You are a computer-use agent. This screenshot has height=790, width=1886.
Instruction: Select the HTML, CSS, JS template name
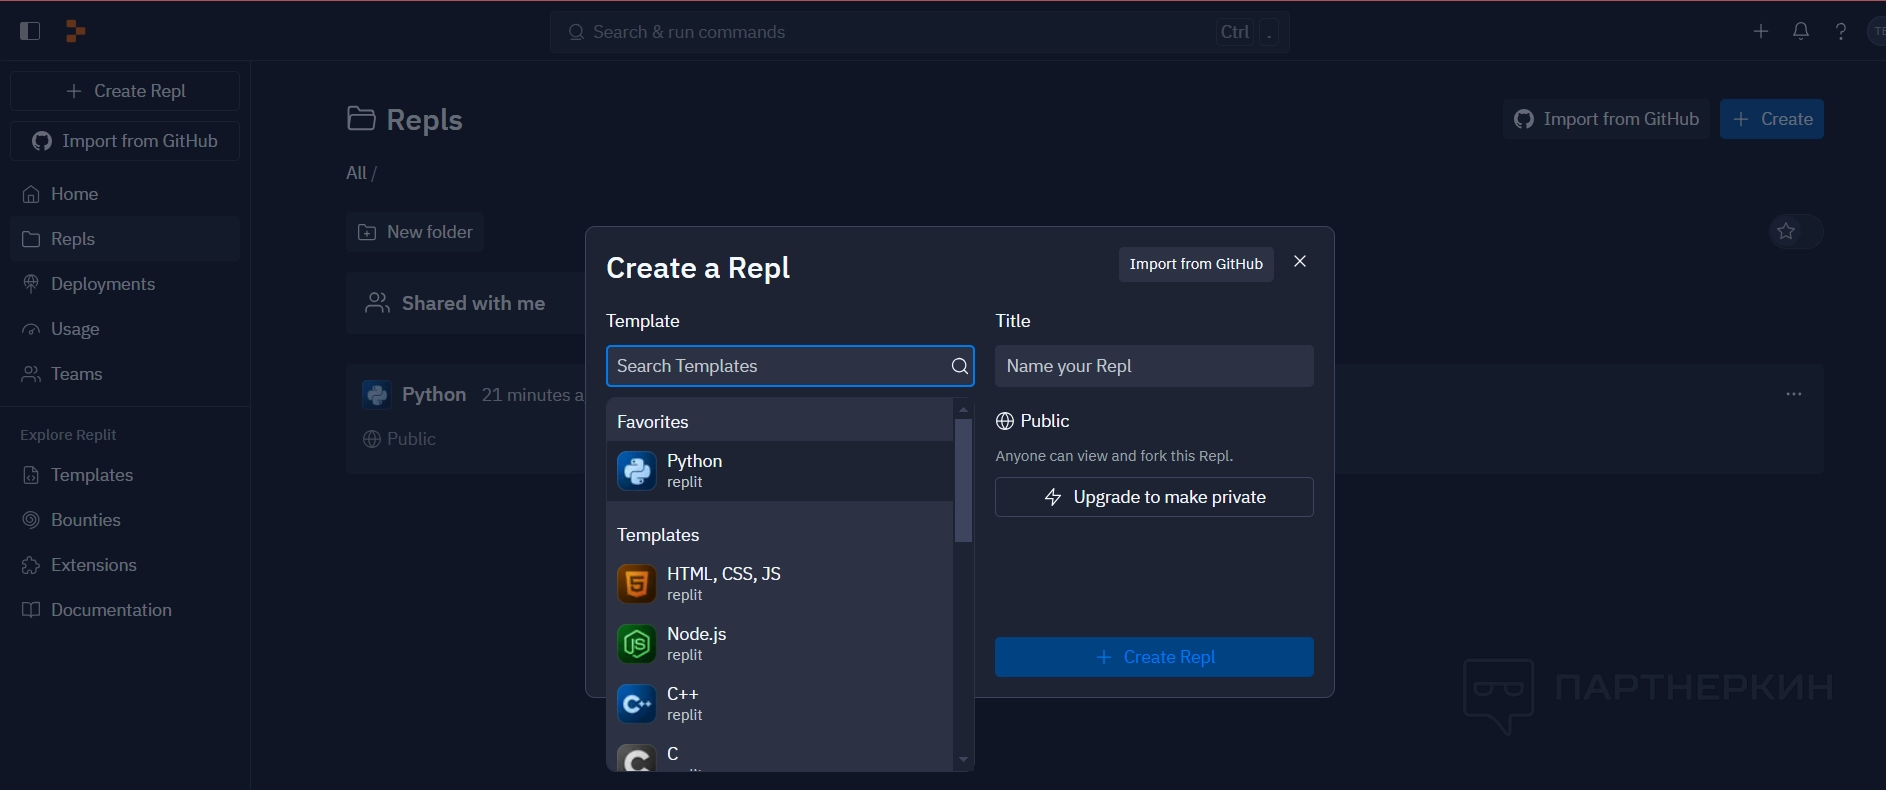coord(724,574)
